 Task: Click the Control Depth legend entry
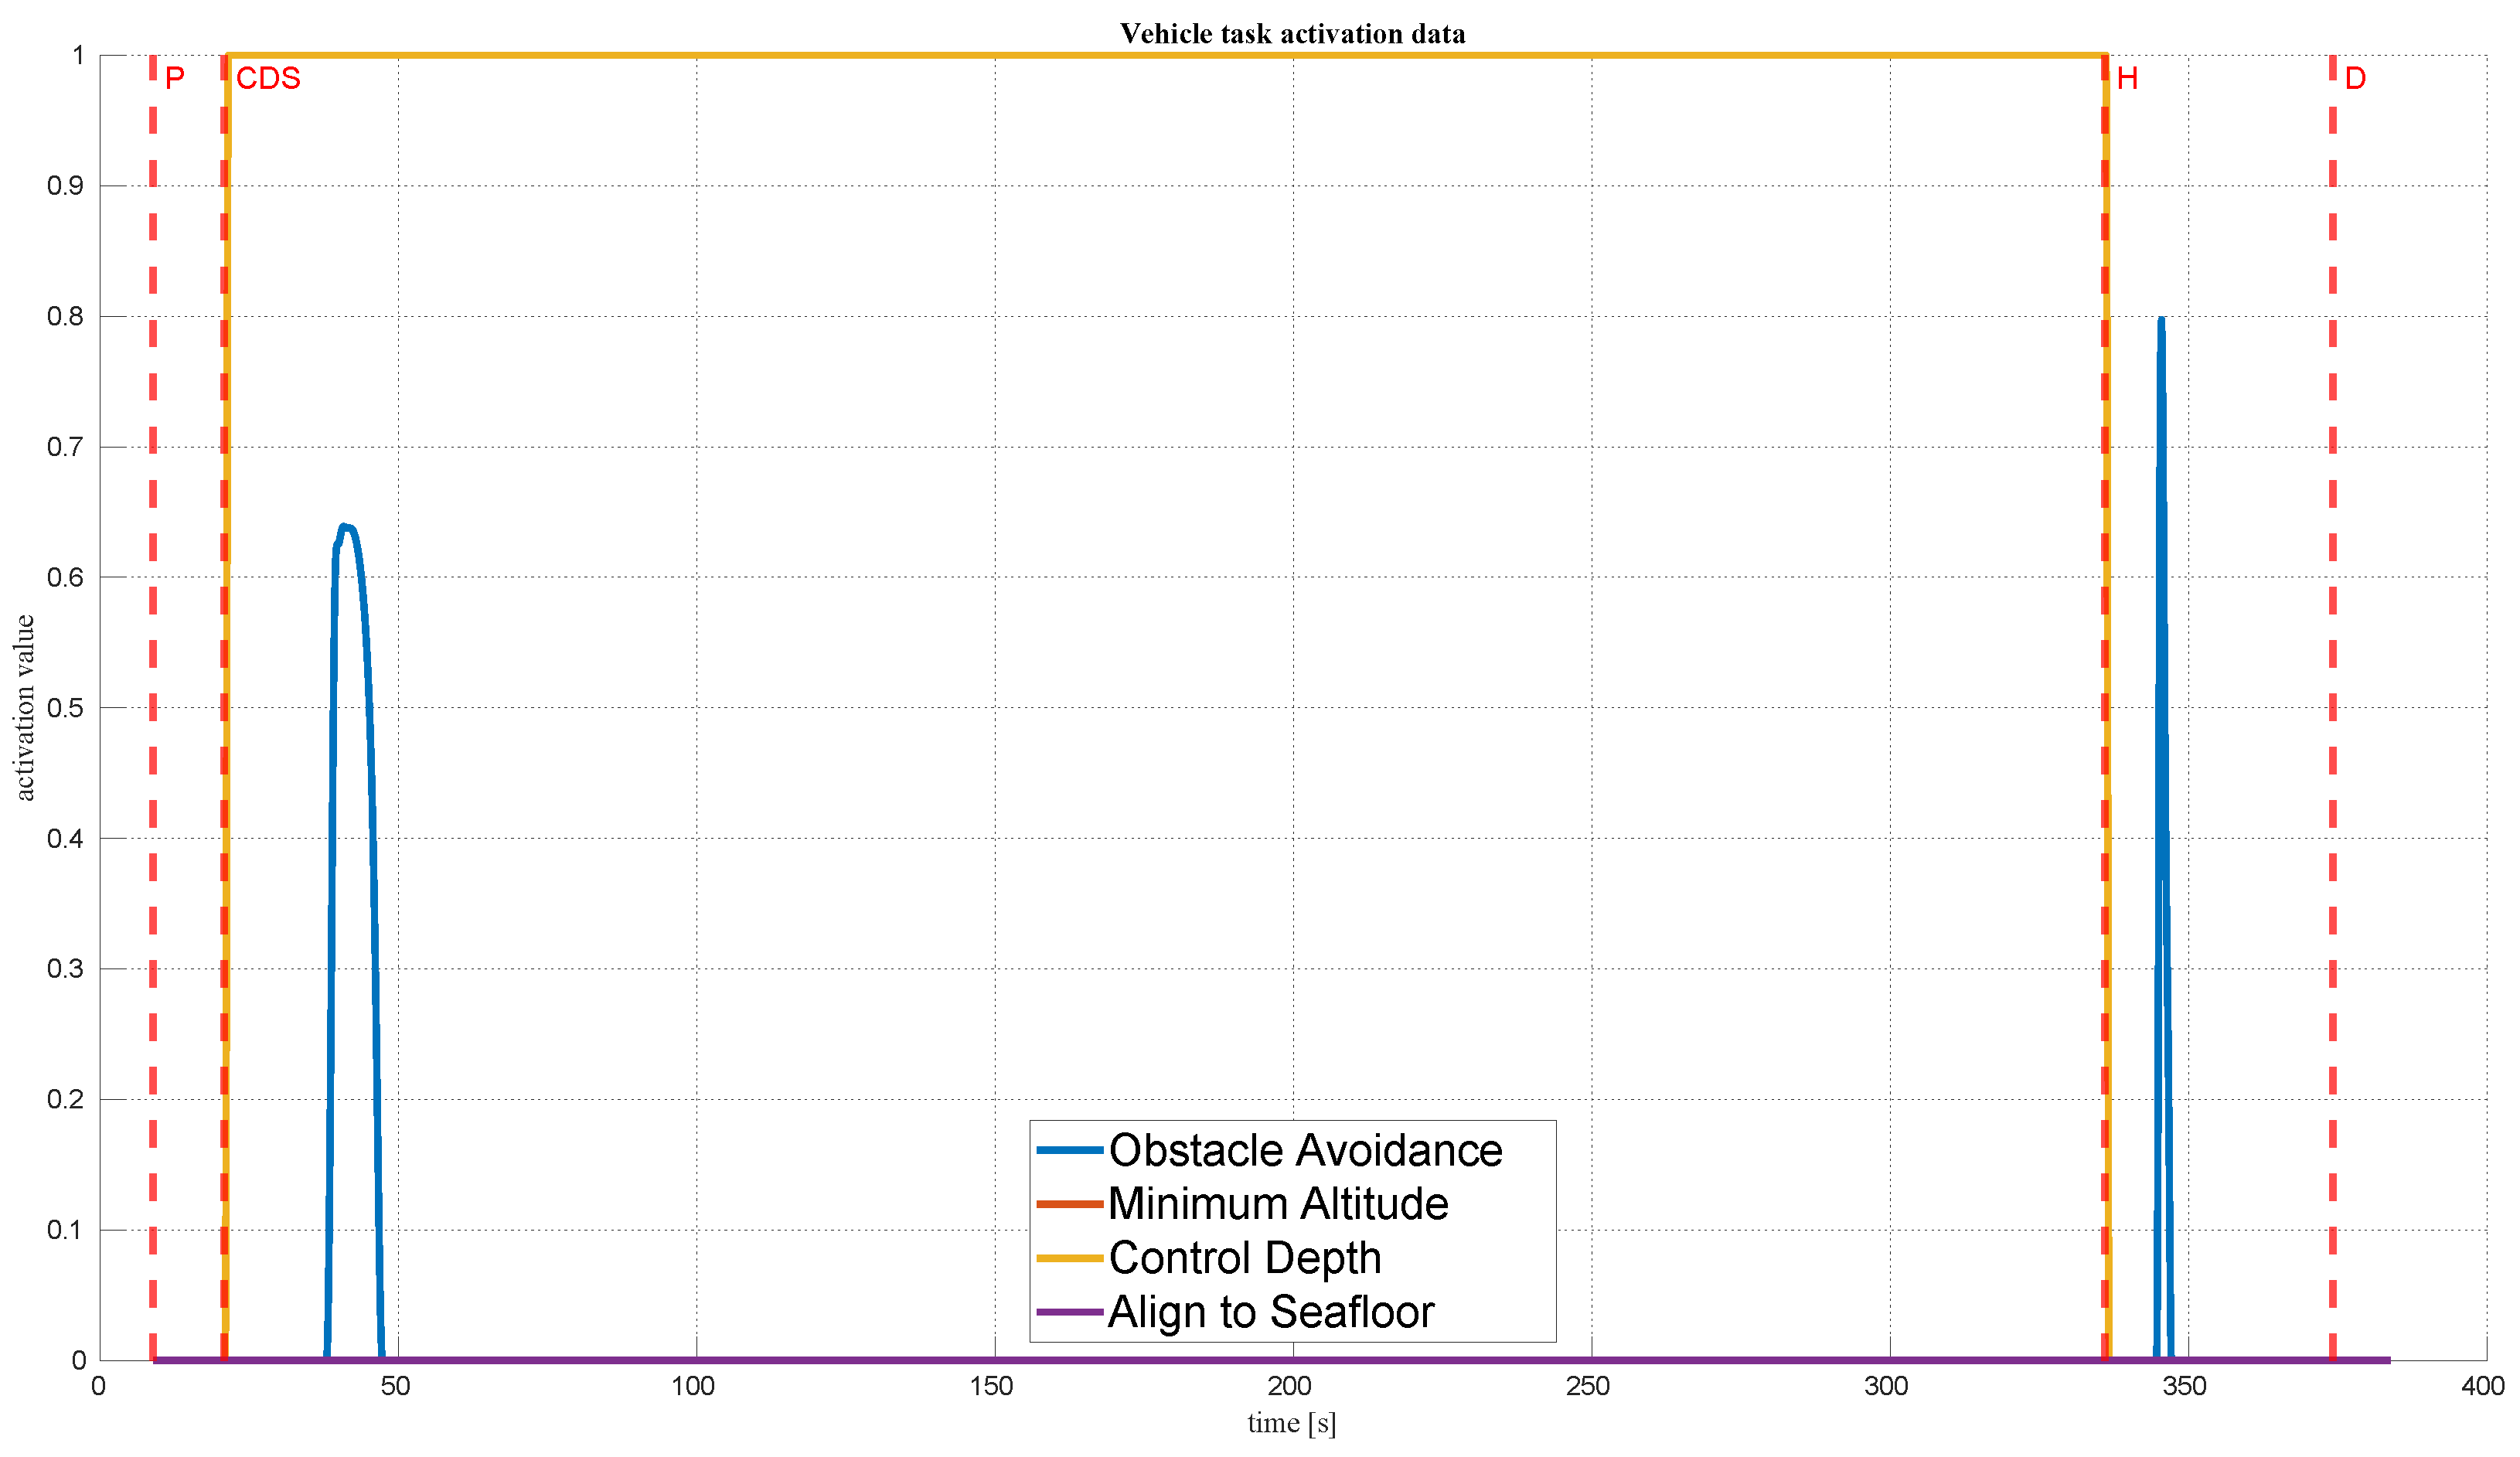[x=1244, y=1257]
